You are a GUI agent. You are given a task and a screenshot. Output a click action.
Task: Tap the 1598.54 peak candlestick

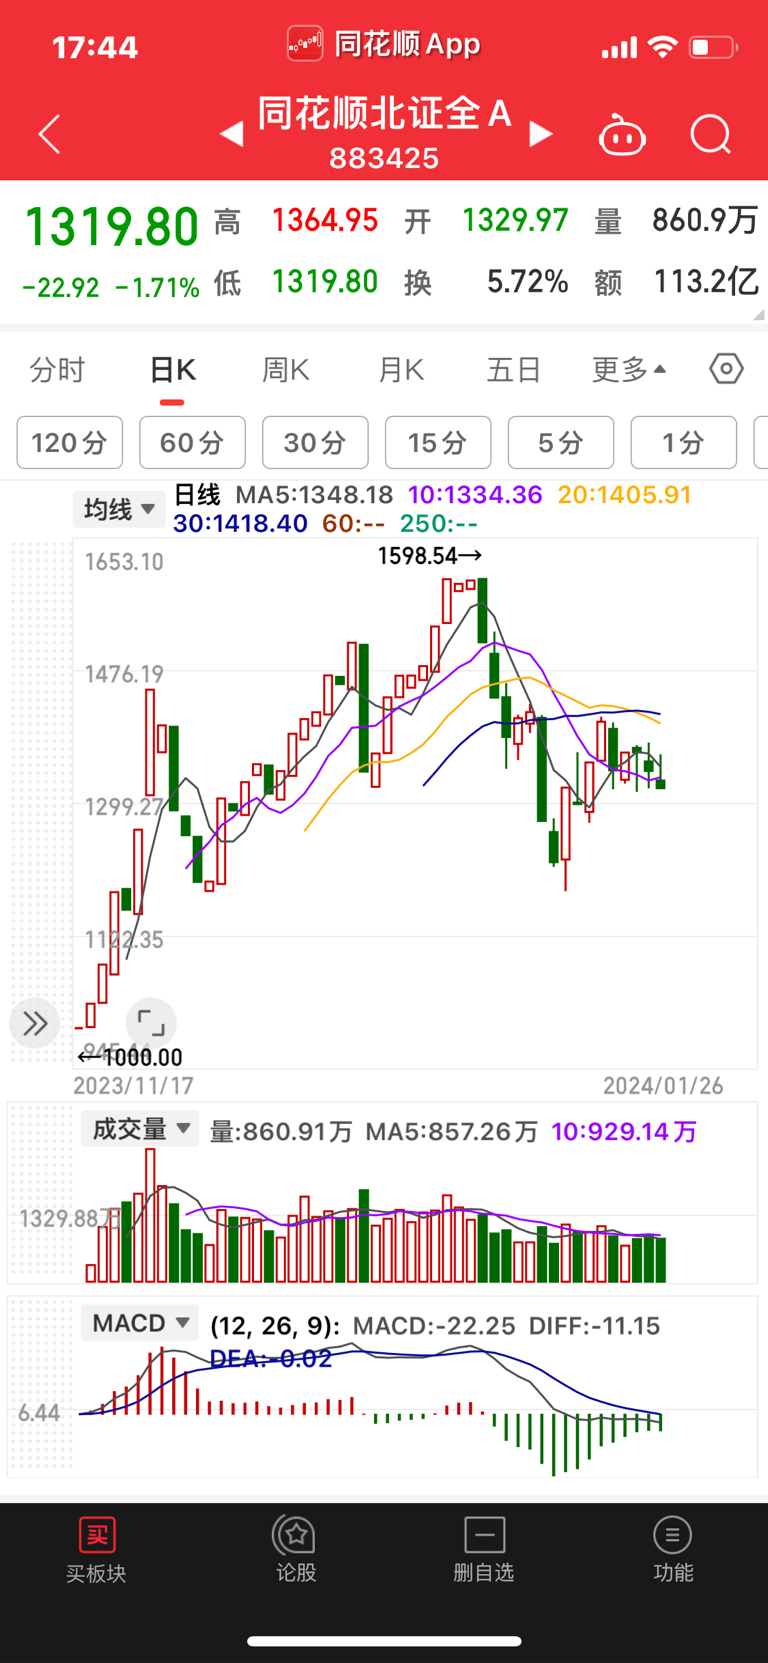(482, 610)
